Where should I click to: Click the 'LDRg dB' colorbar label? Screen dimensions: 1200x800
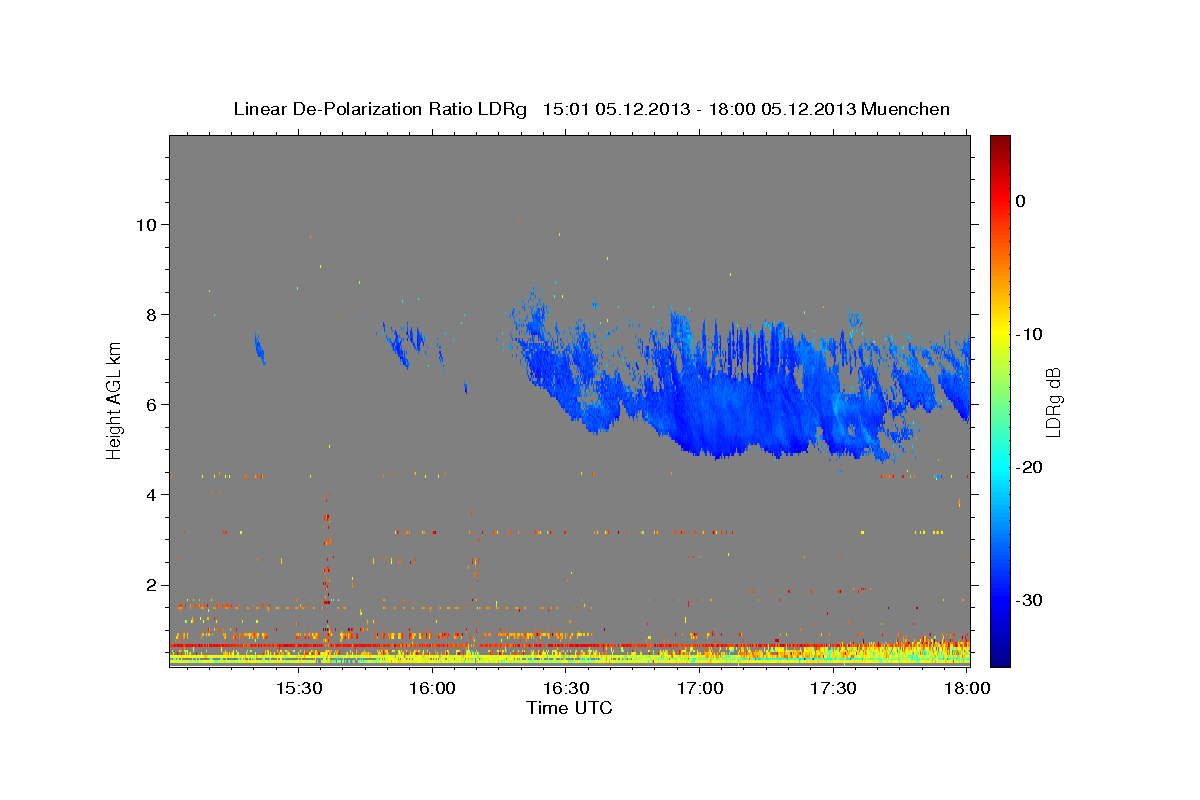pos(1052,403)
